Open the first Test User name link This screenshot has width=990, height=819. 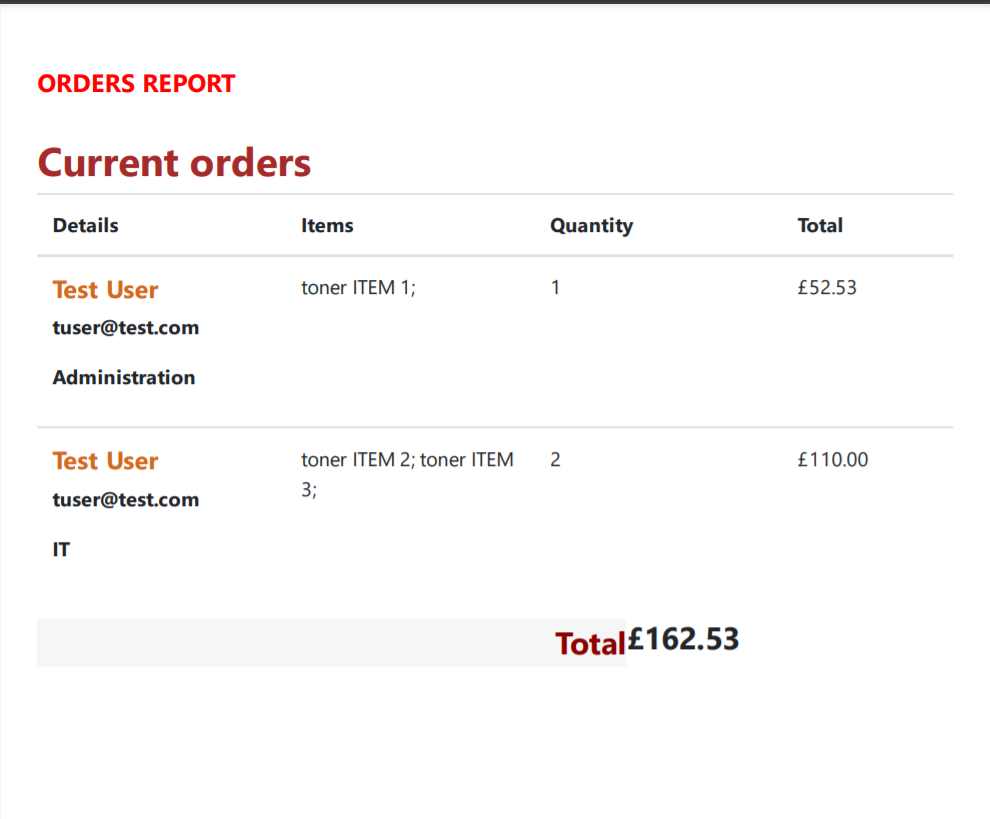coord(105,290)
